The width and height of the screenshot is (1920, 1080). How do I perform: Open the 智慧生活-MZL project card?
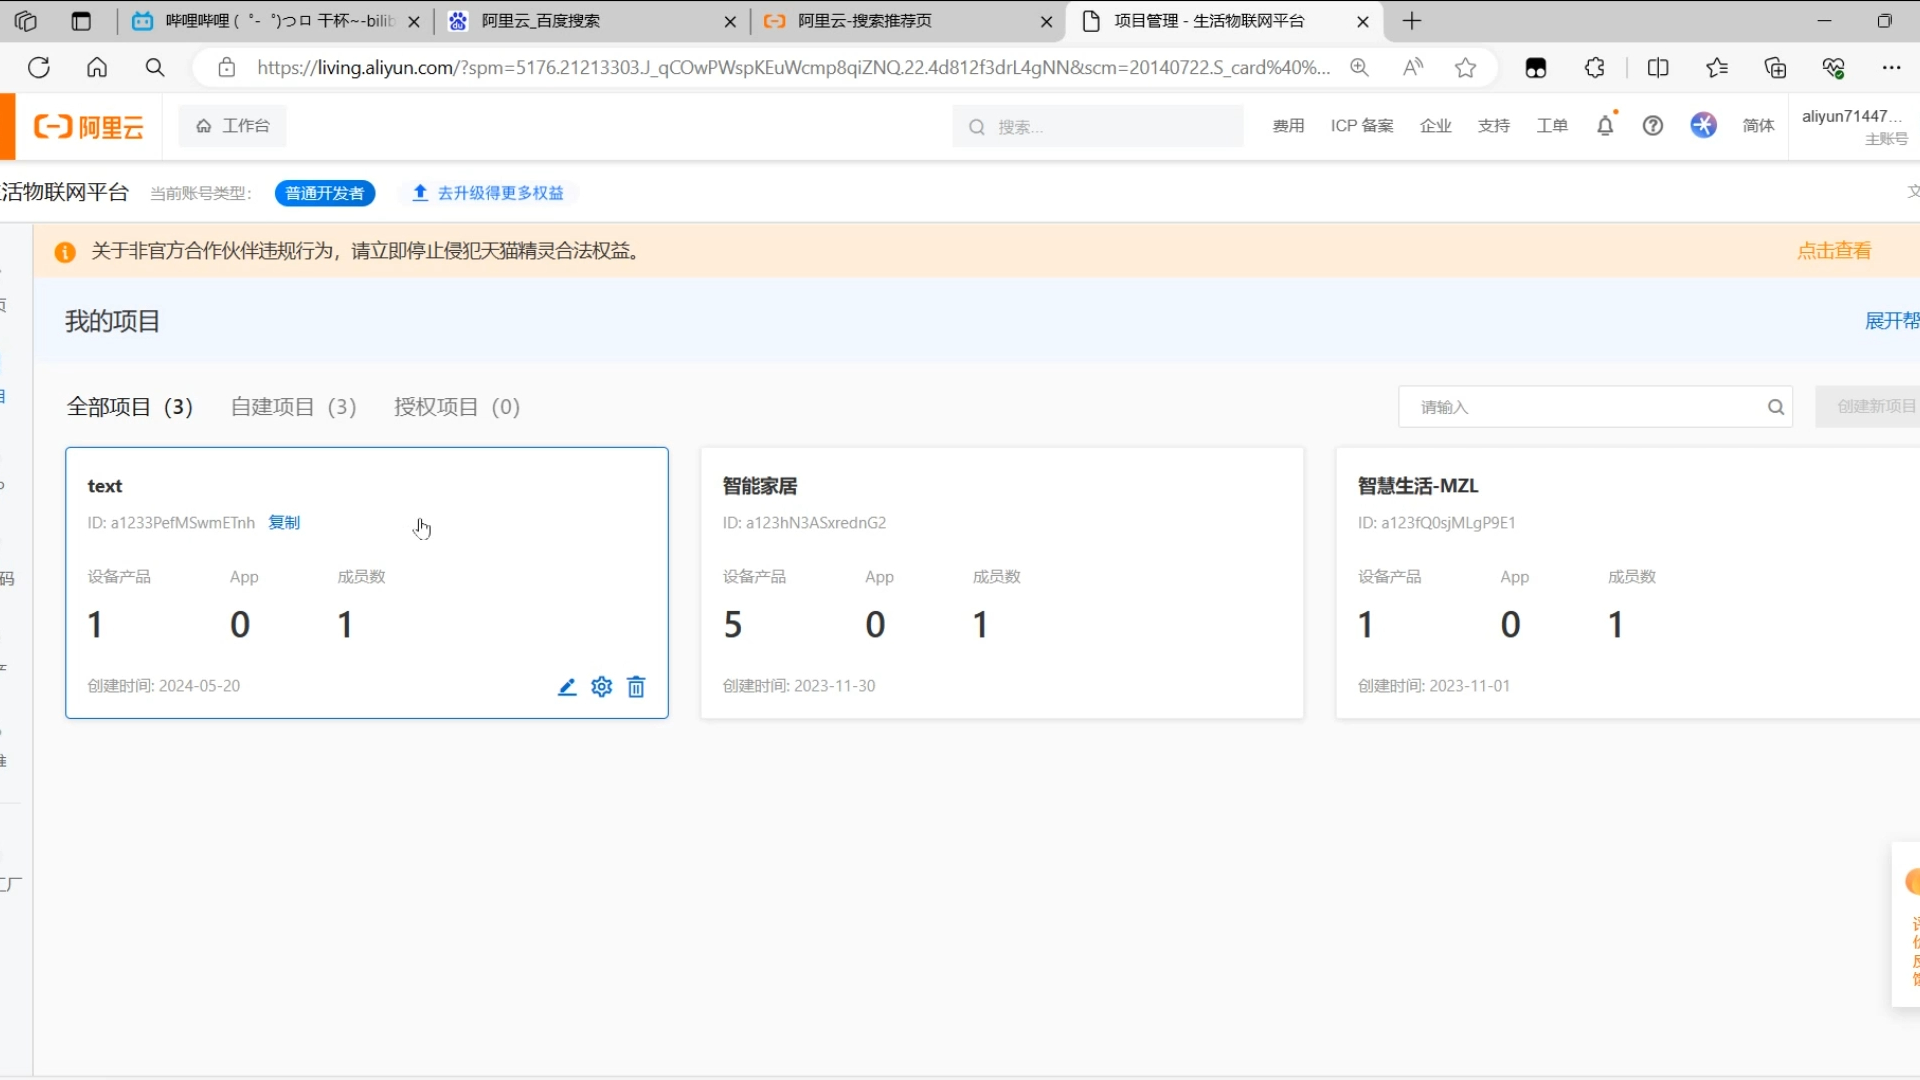pos(1628,583)
